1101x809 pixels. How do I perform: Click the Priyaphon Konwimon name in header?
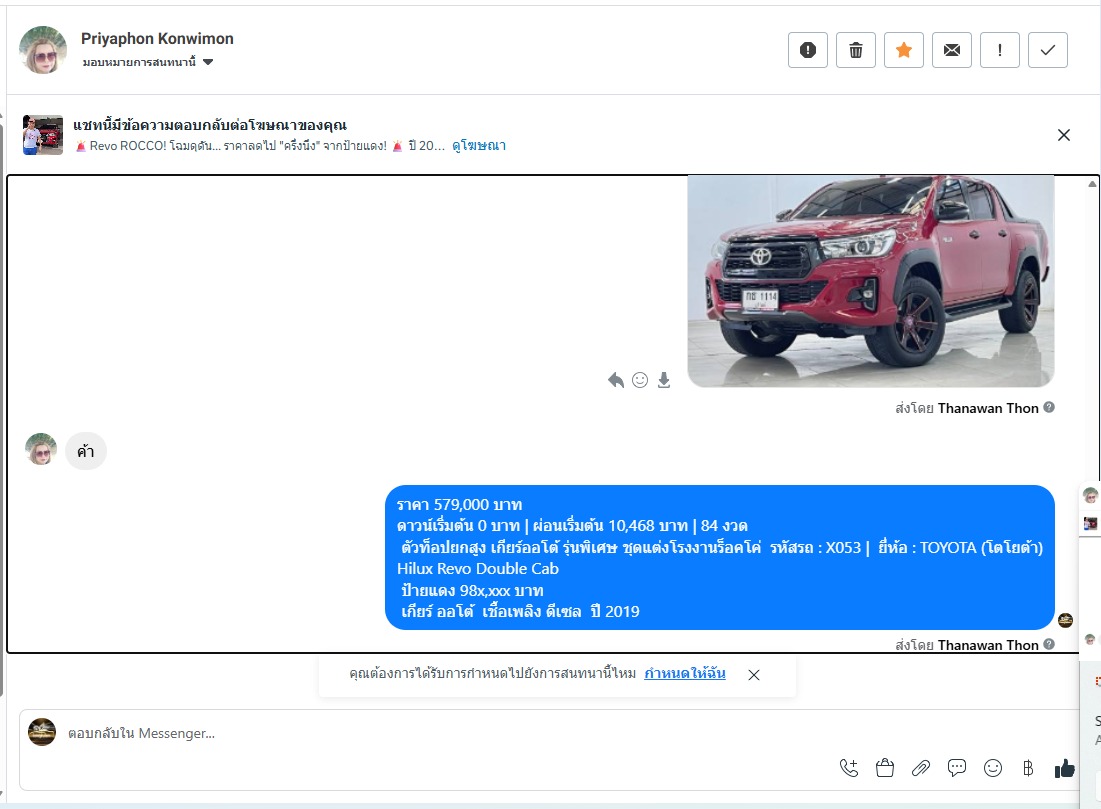pos(157,39)
